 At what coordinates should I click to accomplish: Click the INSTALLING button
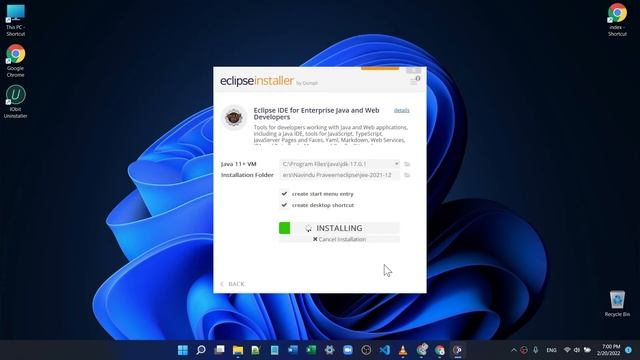click(x=339, y=228)
